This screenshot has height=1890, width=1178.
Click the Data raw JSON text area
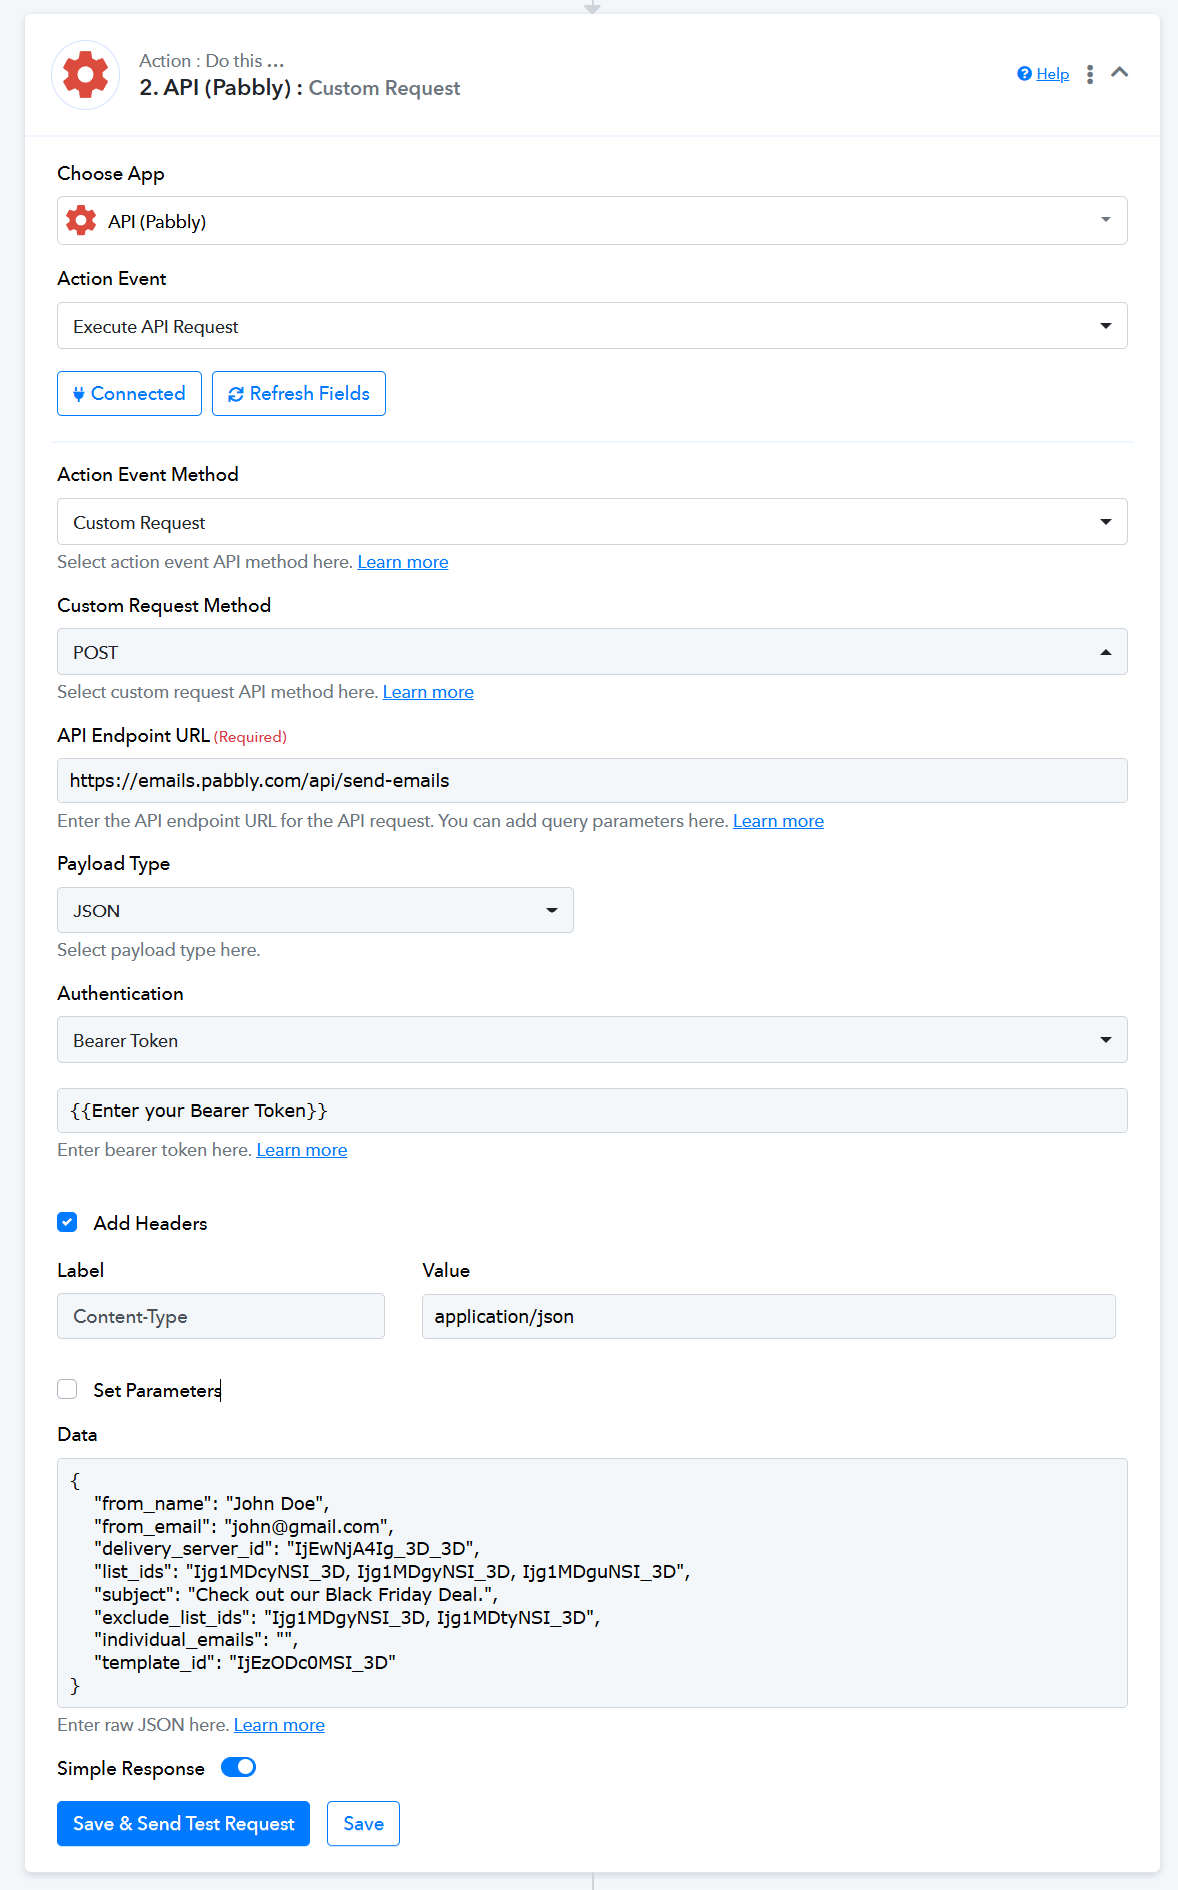[592, 1583]
